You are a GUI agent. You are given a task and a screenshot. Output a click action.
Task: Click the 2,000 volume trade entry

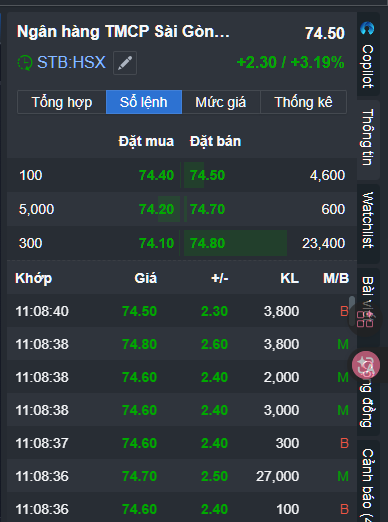[281, 377]
